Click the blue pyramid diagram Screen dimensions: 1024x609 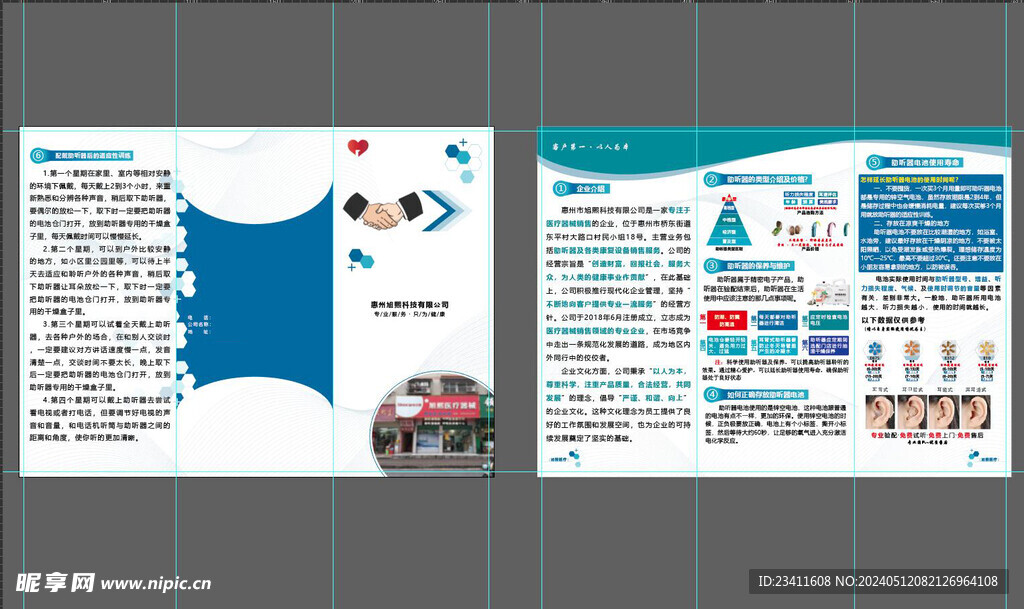click(729, 220)
